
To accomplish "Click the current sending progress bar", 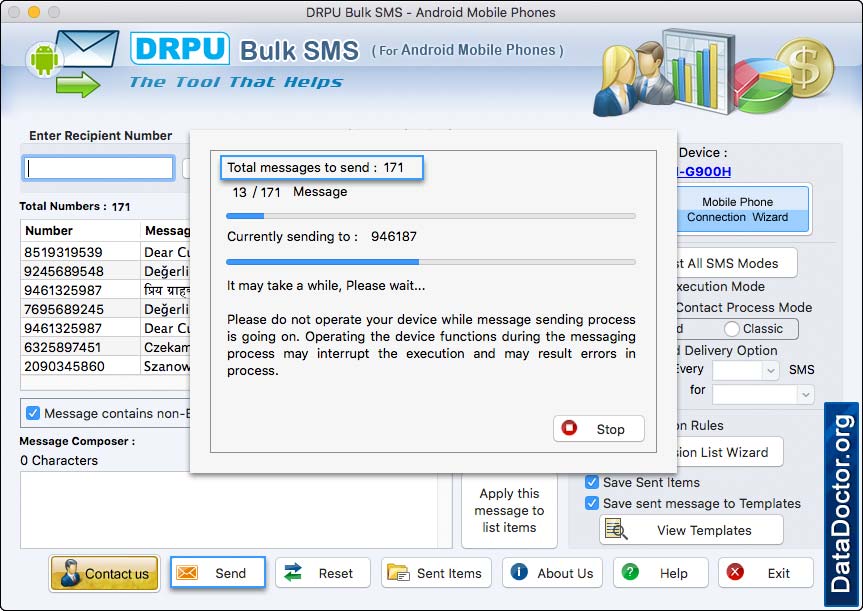I will tap(431, 262).
